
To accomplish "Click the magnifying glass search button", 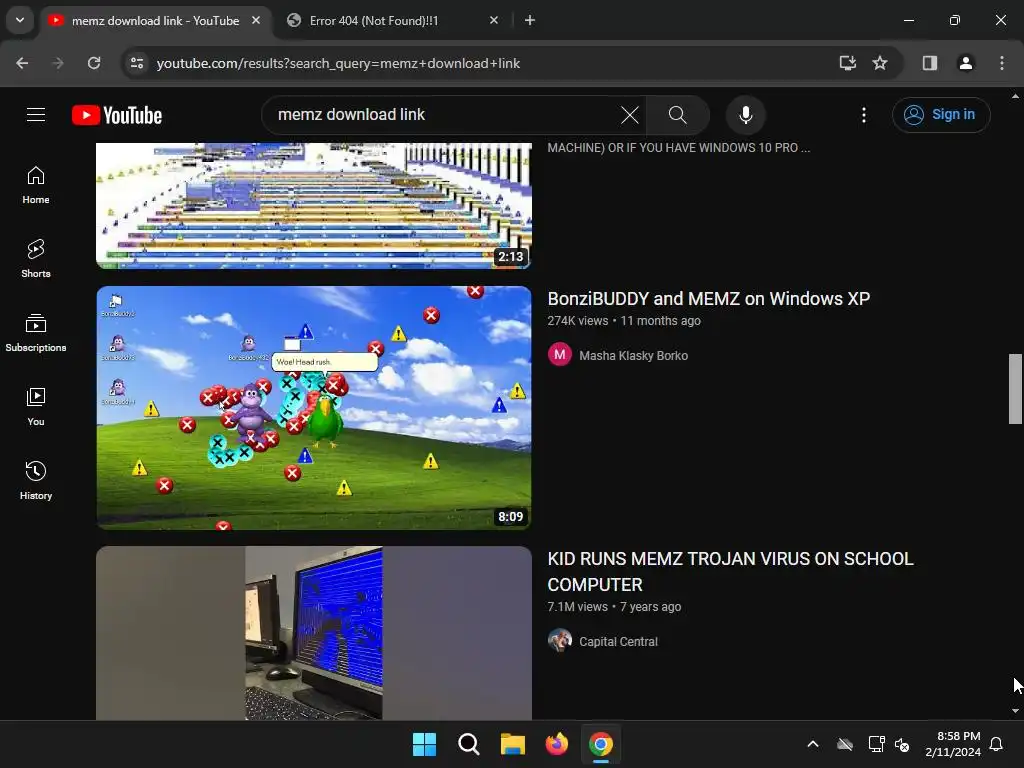I will pyautogui.click(x=678, y=115).
